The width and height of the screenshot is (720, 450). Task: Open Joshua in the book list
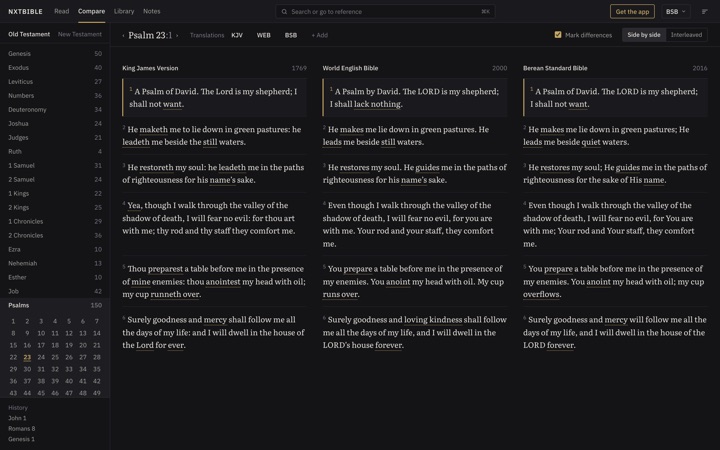tap(55, 124)
